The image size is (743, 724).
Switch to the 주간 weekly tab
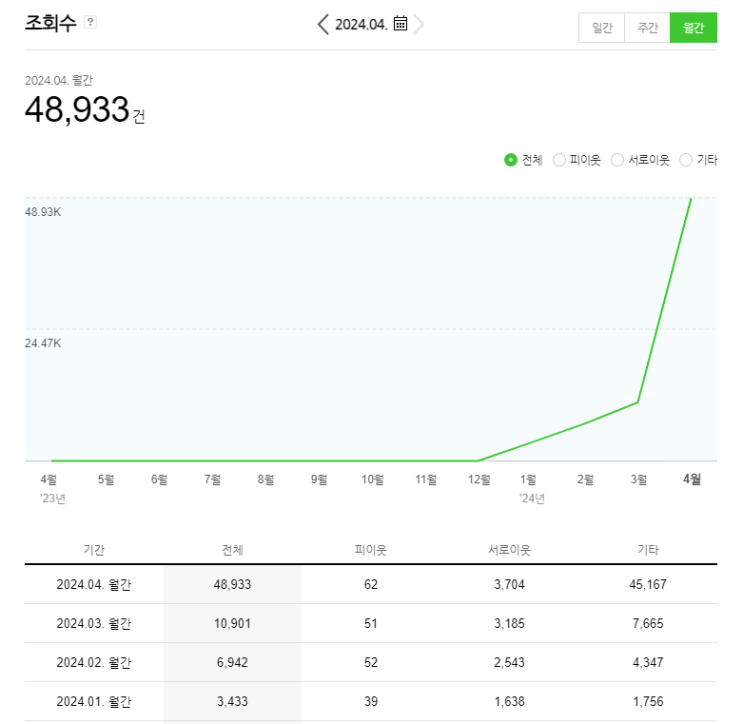pos(647,28)
